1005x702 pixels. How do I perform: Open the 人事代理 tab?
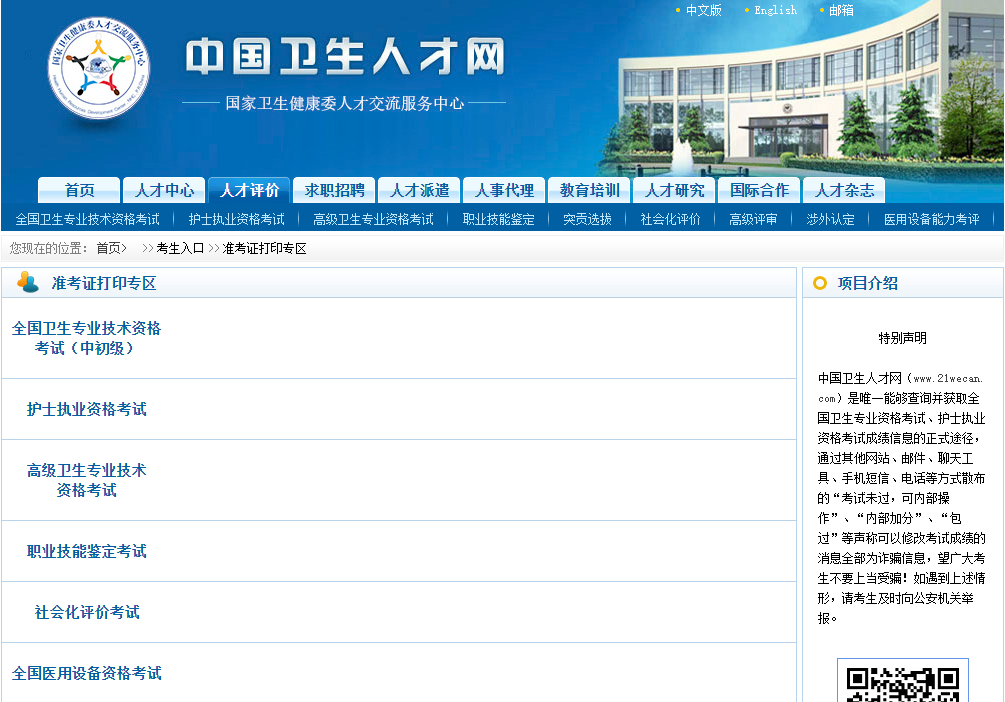click(504, 190)
